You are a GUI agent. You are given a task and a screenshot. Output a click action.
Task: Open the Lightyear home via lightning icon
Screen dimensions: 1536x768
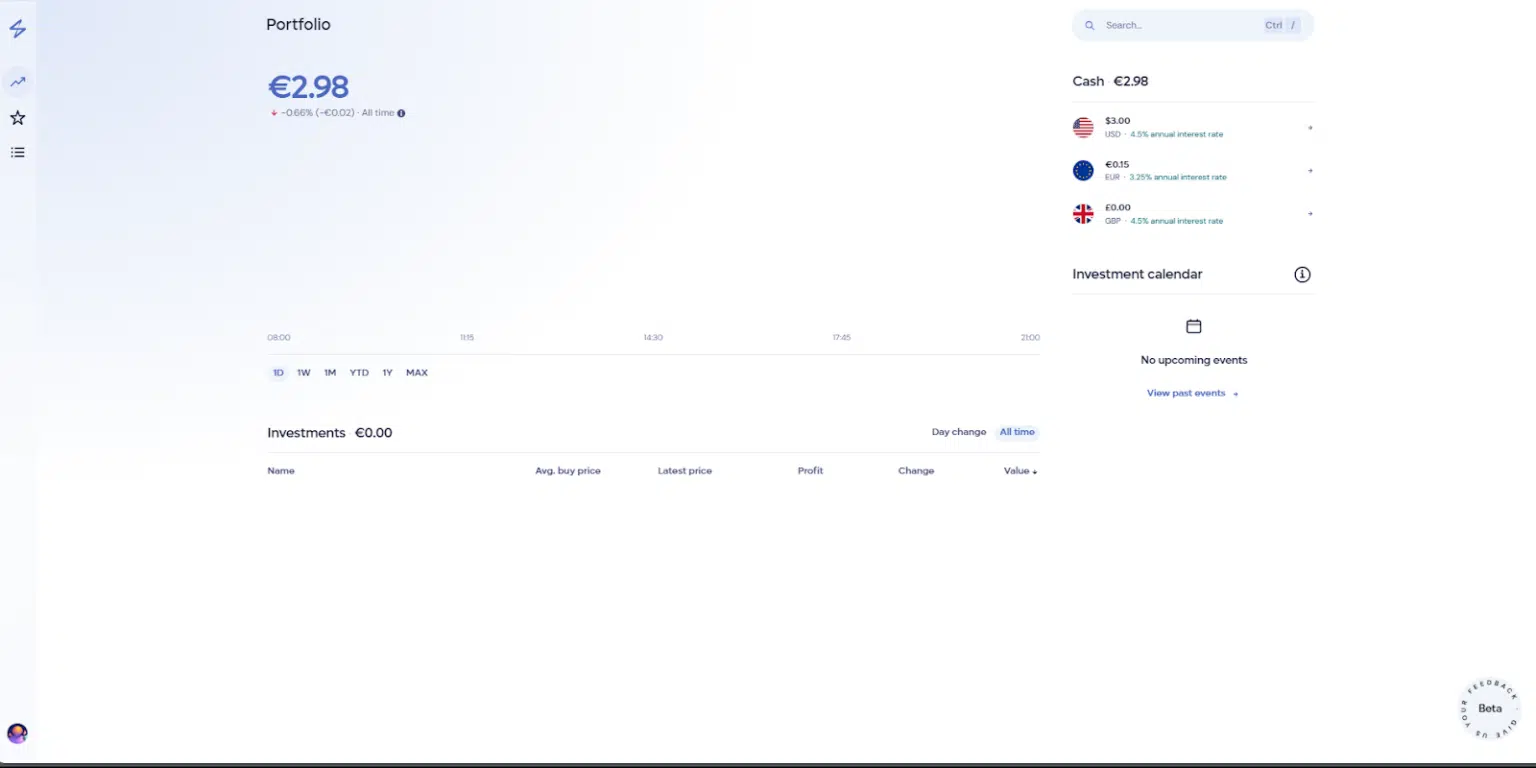coord(17,29)
